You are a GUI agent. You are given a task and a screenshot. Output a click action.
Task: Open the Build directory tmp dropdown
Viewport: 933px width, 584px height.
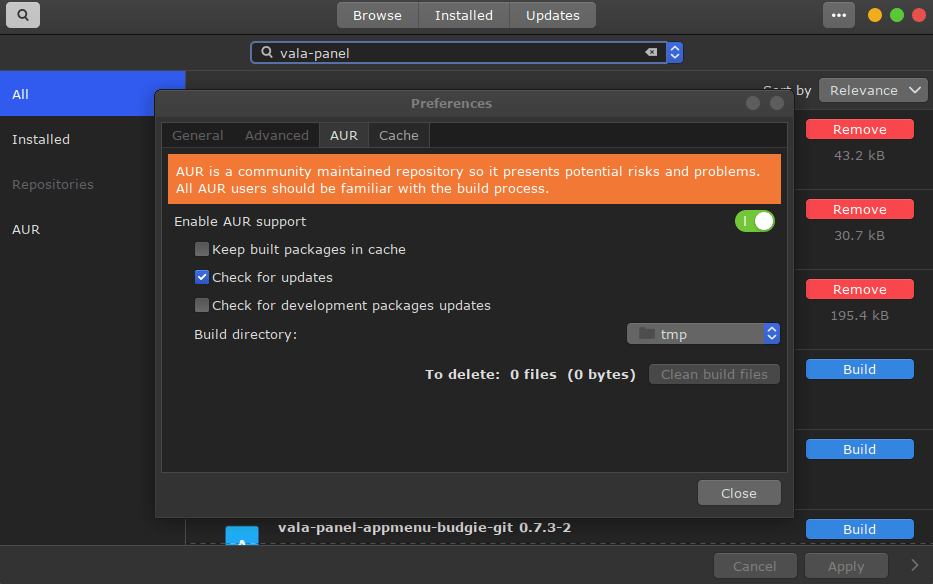pyautogui.click(x=703, y=334)
